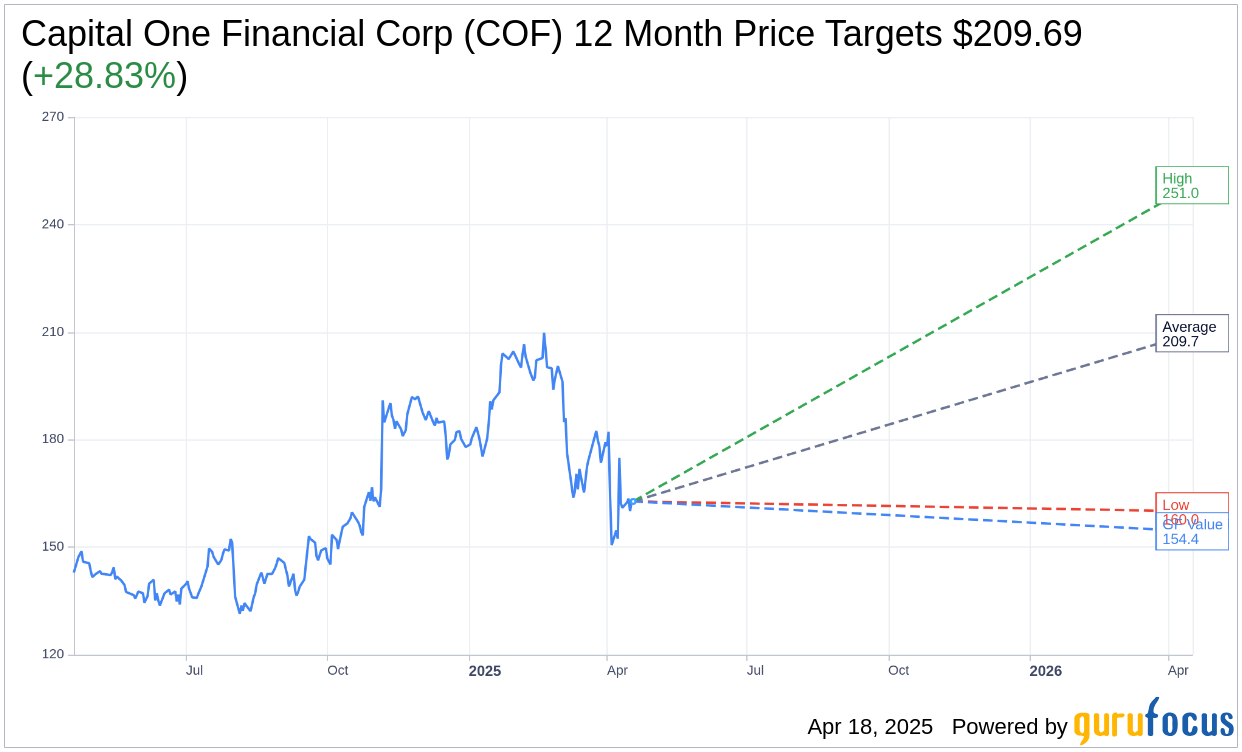The image size is (1242, 752).
Task: Click the gray dashed Average target line
Action: point(900,425)
